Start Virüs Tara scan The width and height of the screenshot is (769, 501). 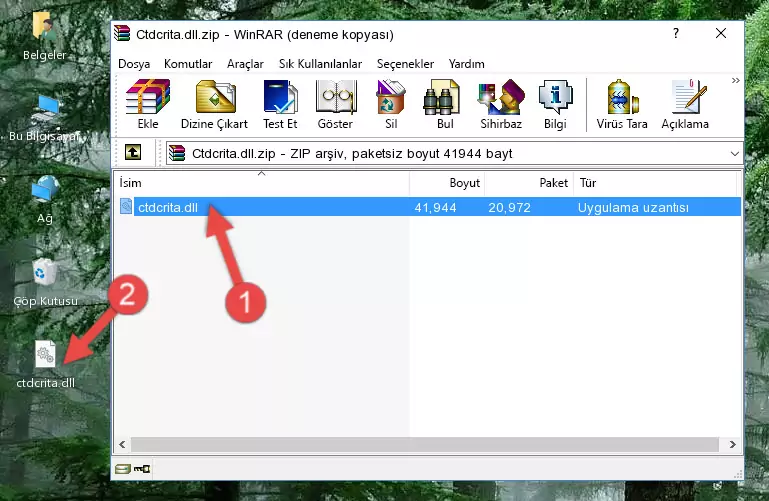(622, 104)
